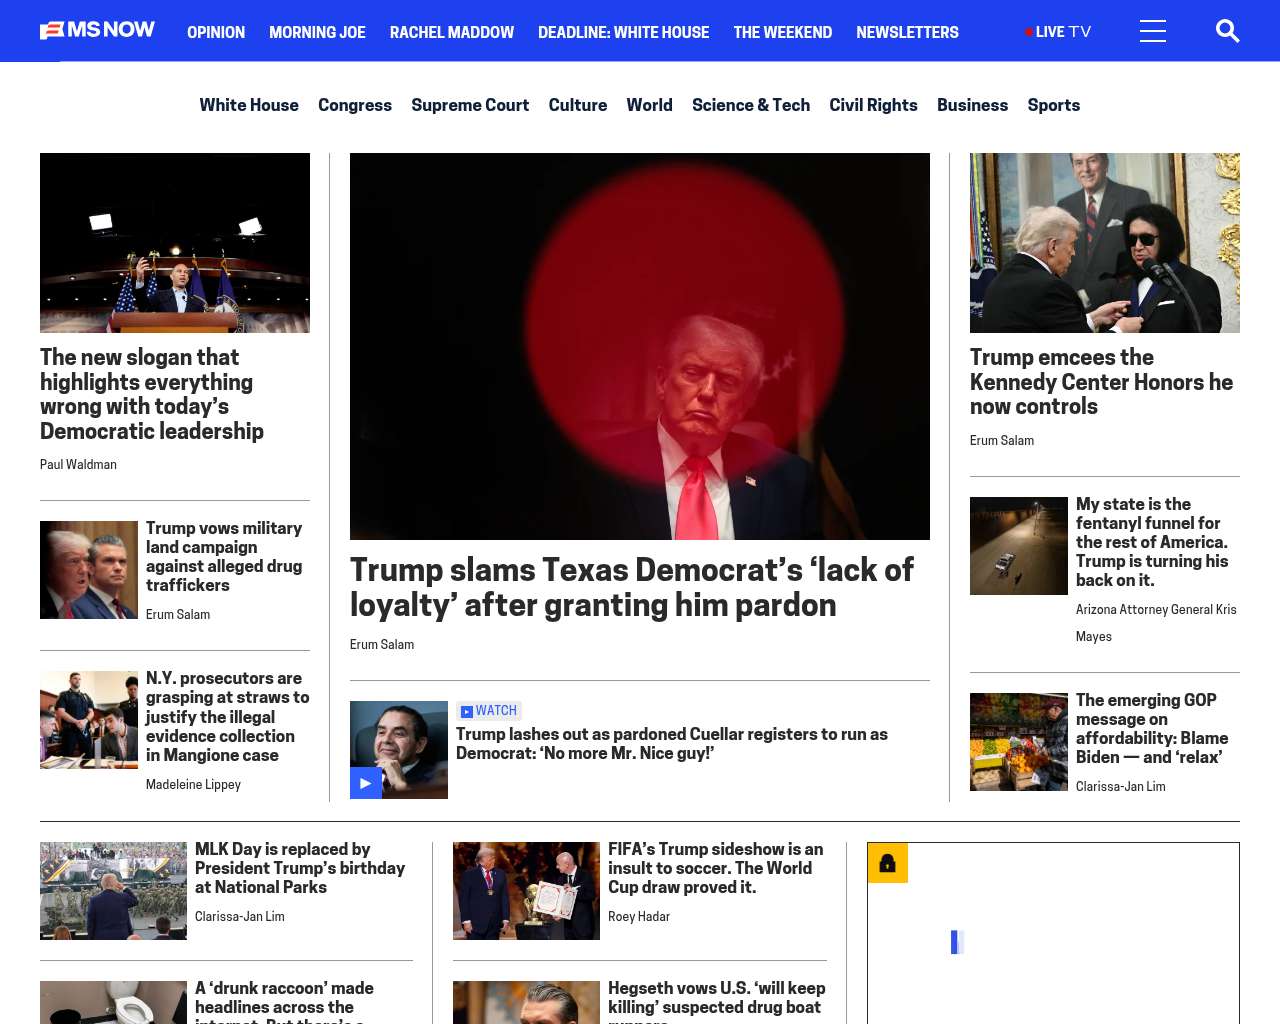
Task: Open the WATCH label badge
Action: (489, 711)
